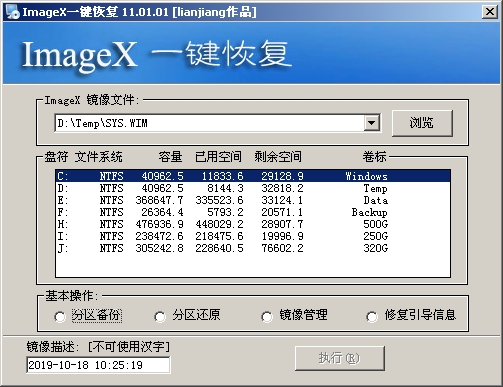Image resolution: width=503 pixels, height=387 pixels.
Task: Click the ImageX app icon in title bar
Action: click(x=13, y=12)
